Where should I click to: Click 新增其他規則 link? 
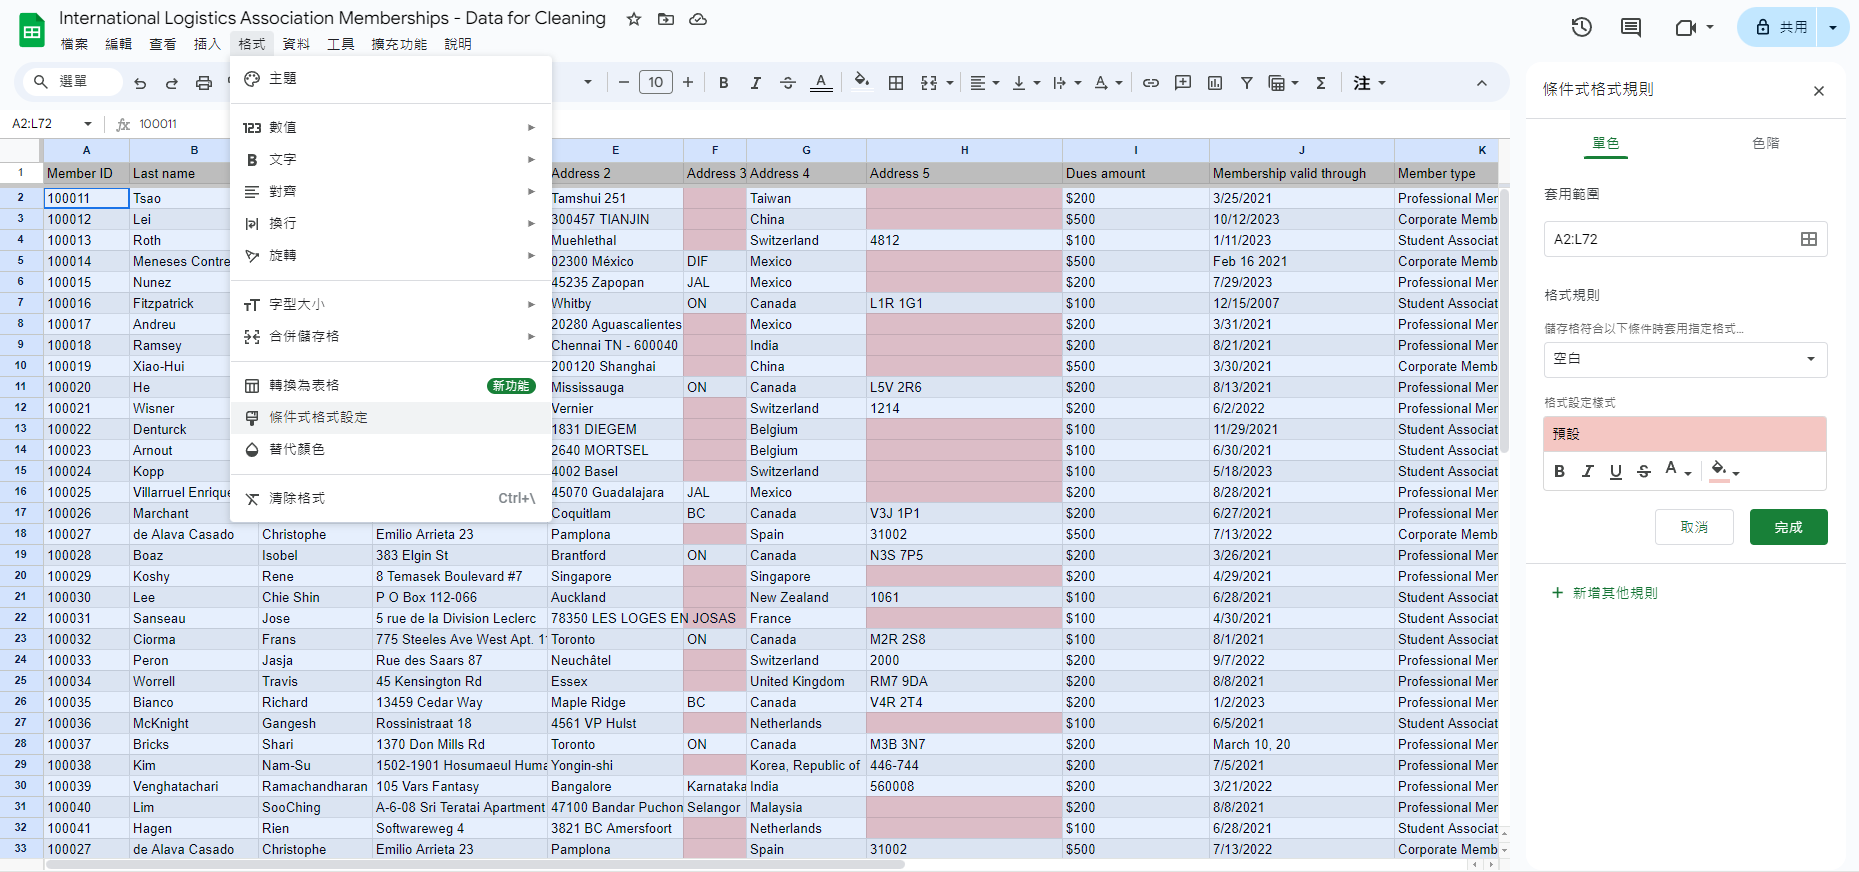1605,593
